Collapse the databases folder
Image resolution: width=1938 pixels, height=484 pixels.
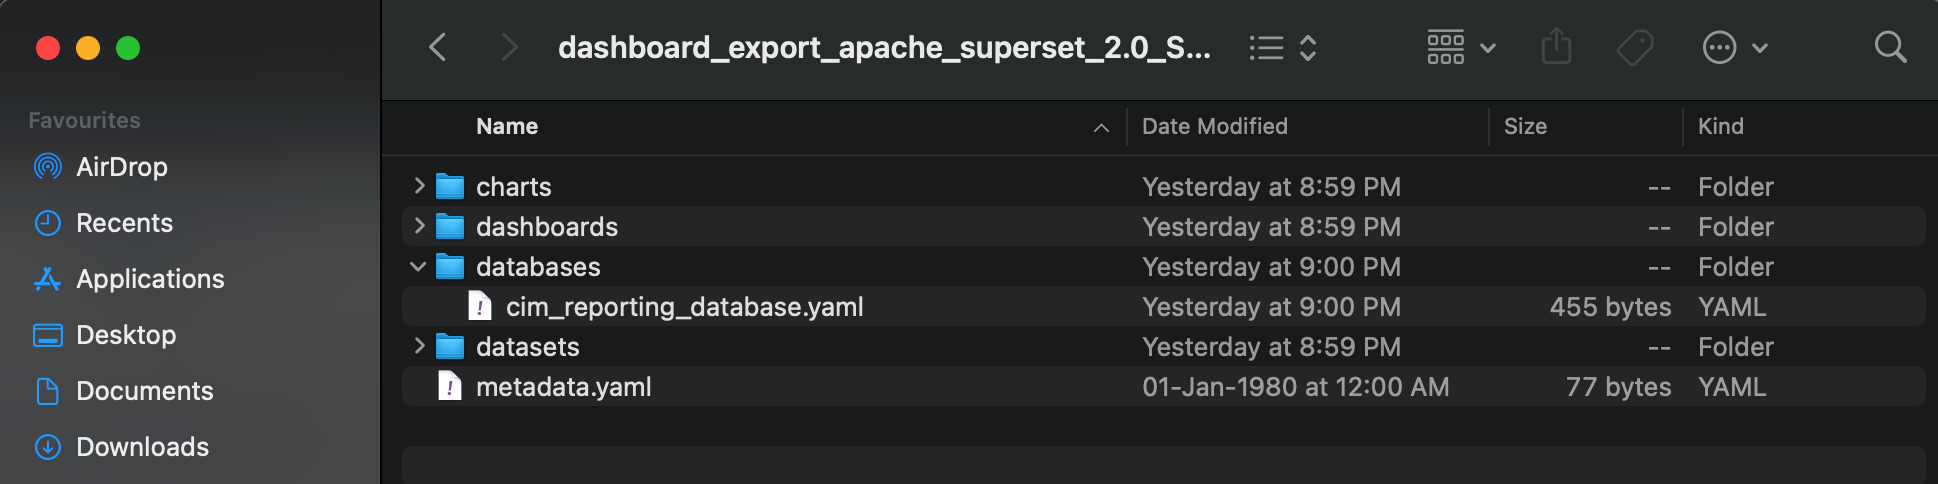pos(419,266)
